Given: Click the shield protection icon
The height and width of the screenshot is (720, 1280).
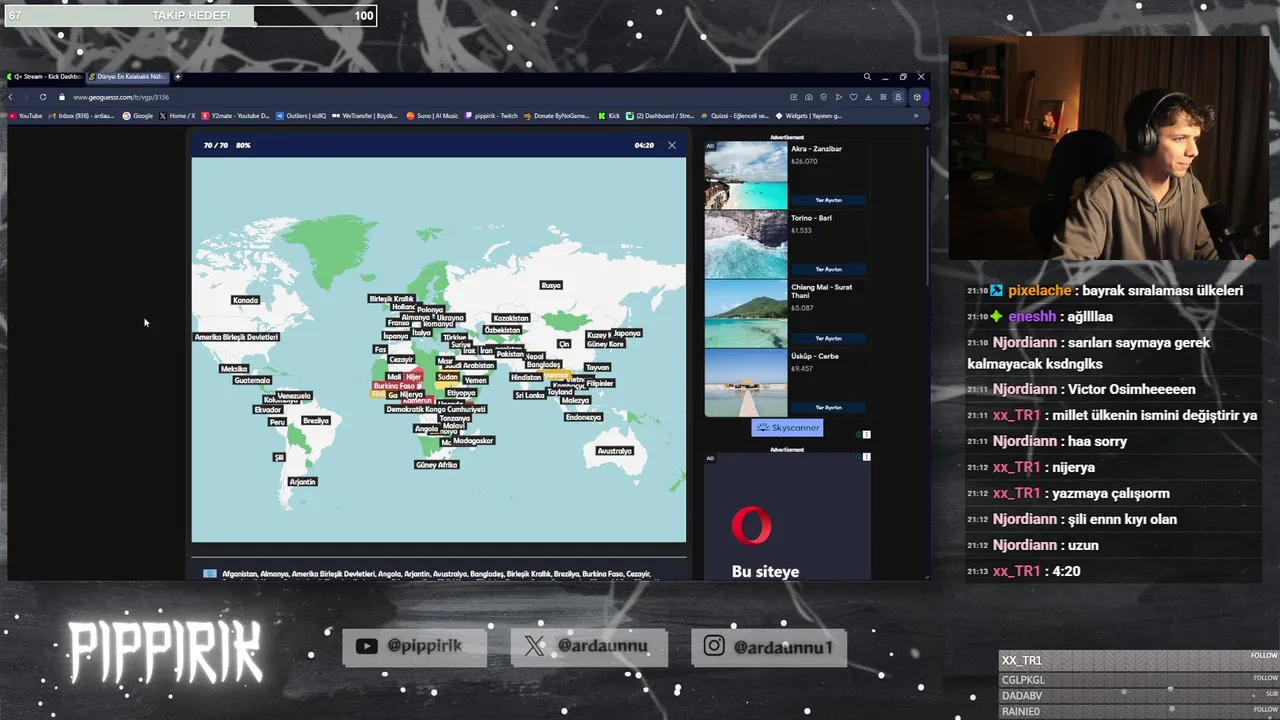Looking at the screenshot, I should click(824, 97).
